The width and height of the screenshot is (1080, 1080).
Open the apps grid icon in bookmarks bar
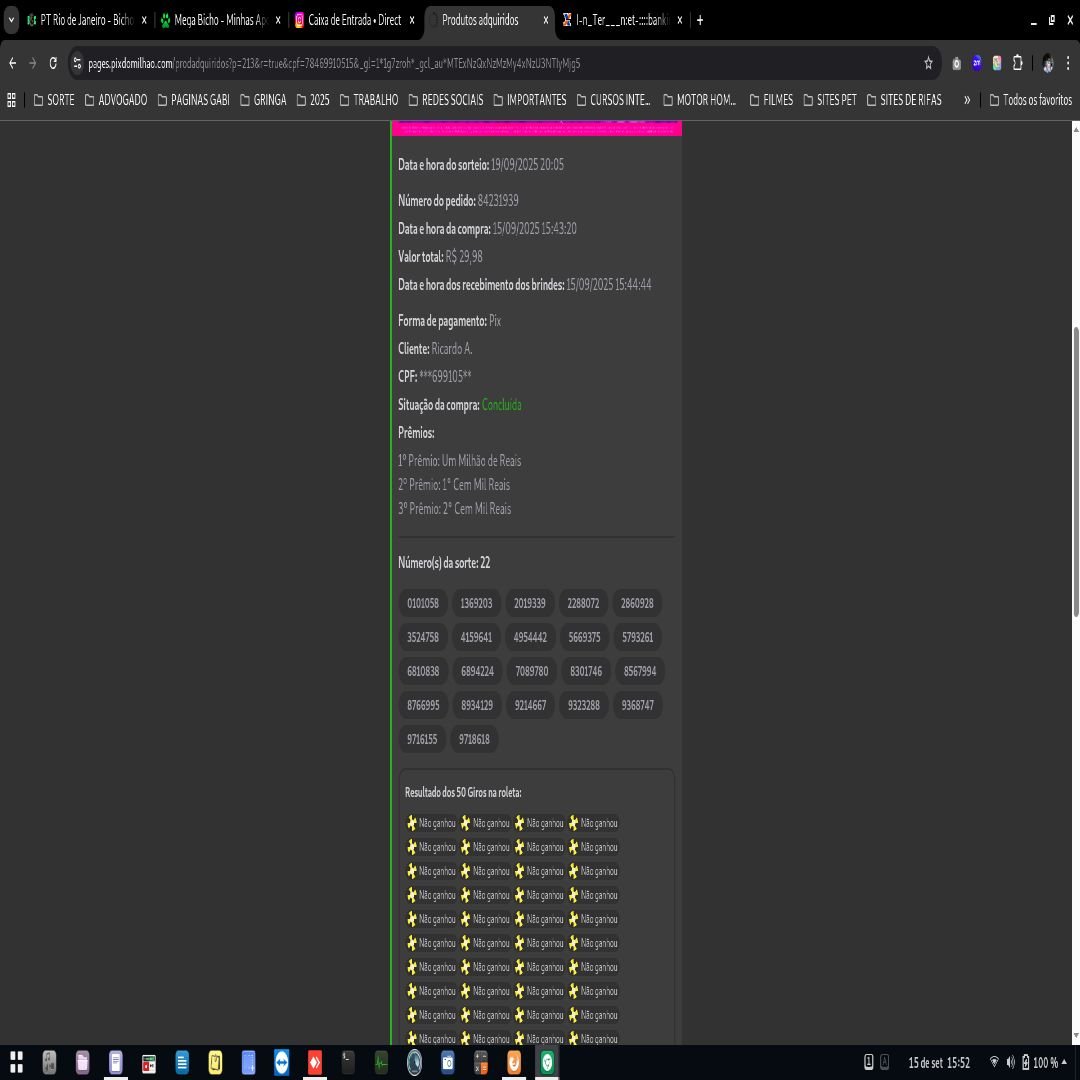(x=12, y=100)
